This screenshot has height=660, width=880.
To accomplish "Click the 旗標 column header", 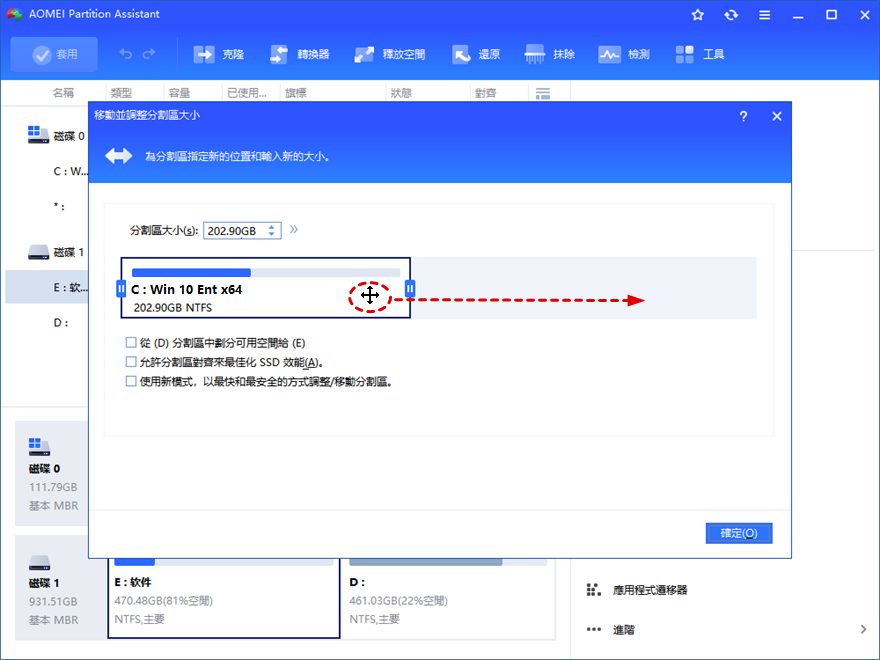I will click(296, 93).
